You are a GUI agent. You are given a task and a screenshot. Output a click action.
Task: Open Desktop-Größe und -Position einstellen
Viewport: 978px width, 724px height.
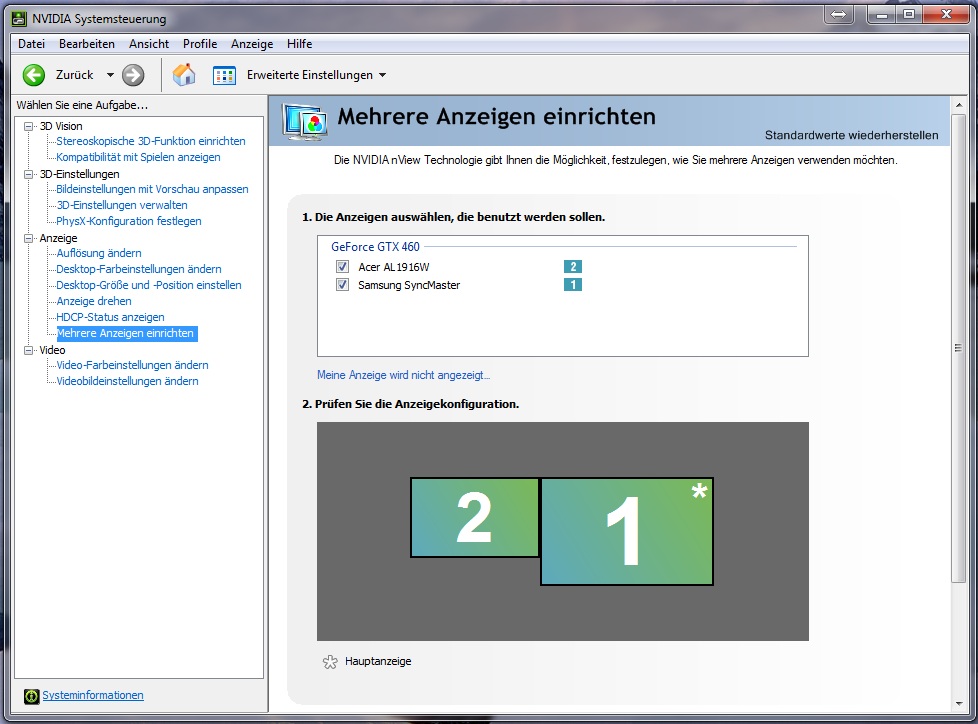coord(148,285)
